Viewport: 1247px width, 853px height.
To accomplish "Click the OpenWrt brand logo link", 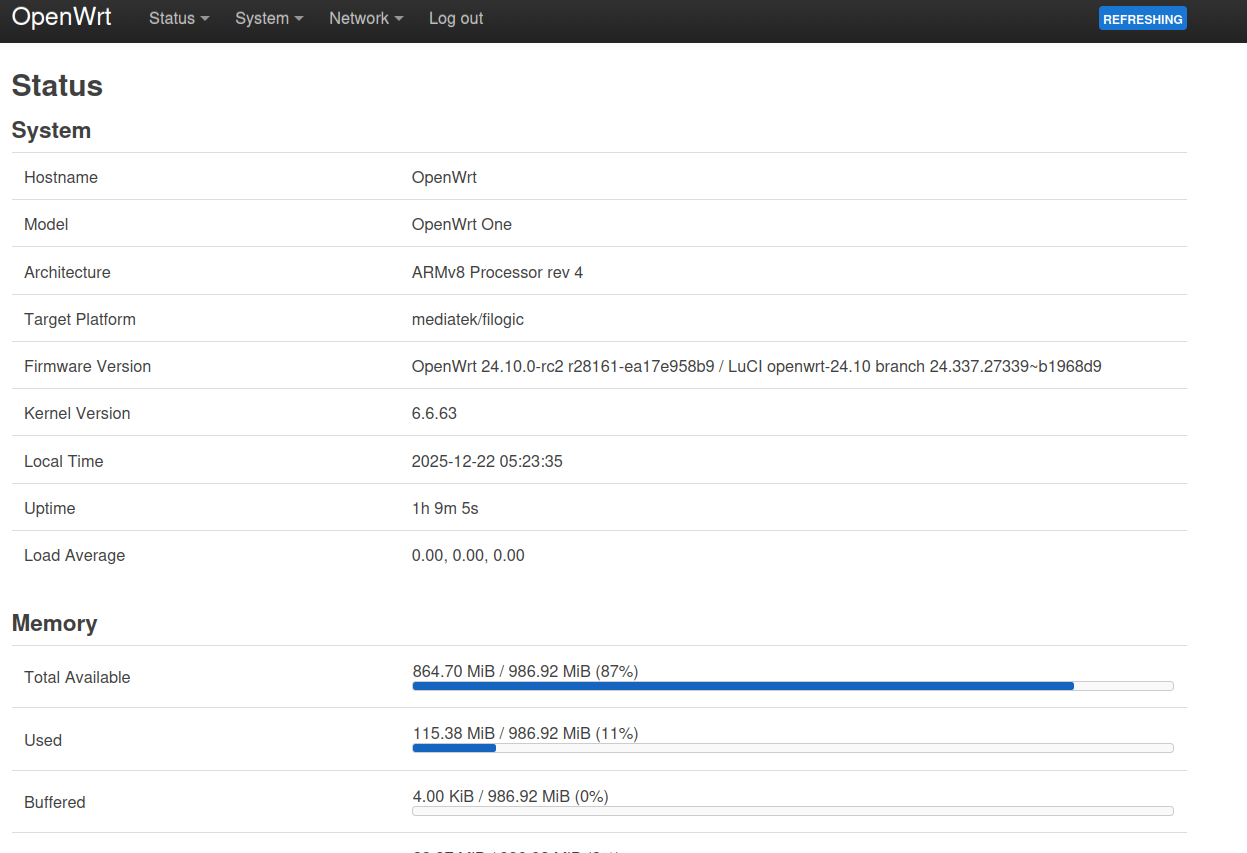I will tap(61, 18).
